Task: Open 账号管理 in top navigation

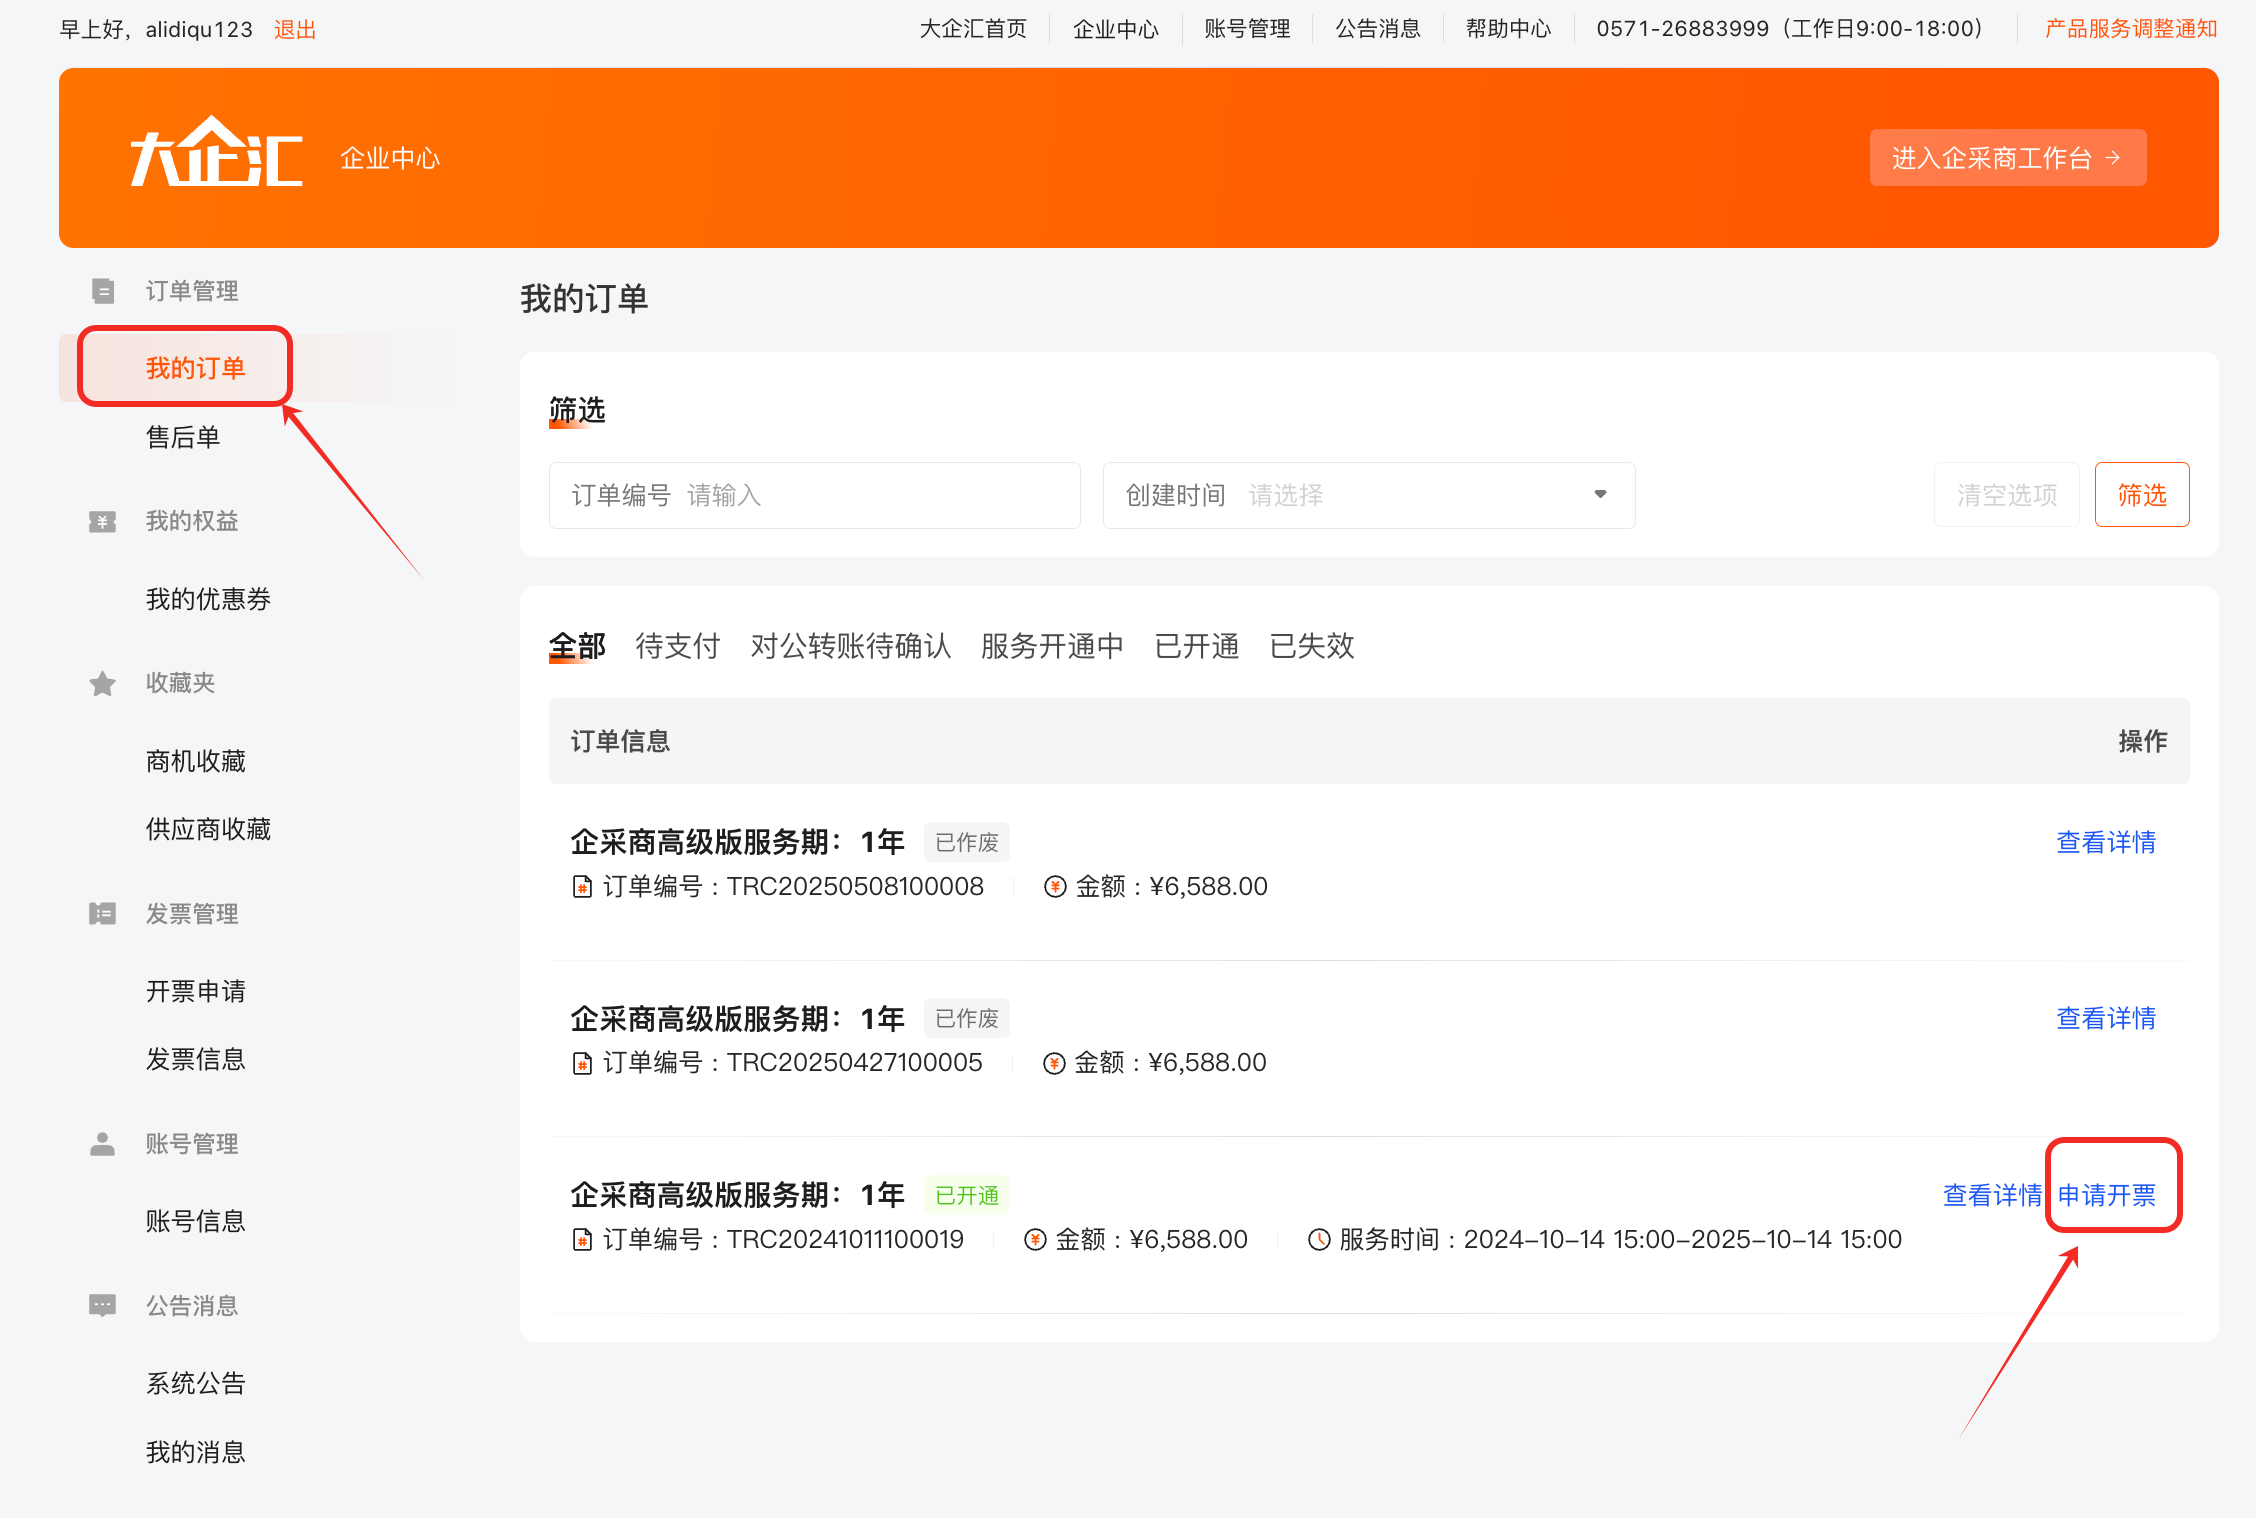Action: 1247,29
